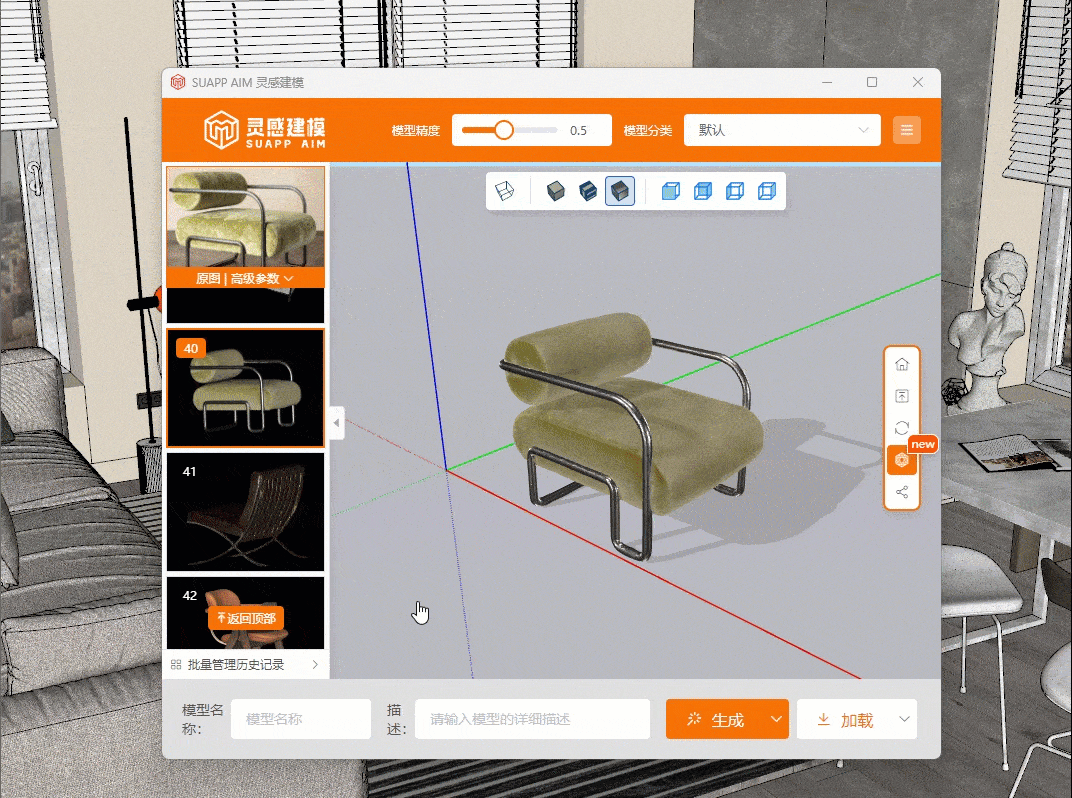This screenshot has width=1072, height=798.
Task: Toggle the first solid blue cube view
Action: click(671, 191)
